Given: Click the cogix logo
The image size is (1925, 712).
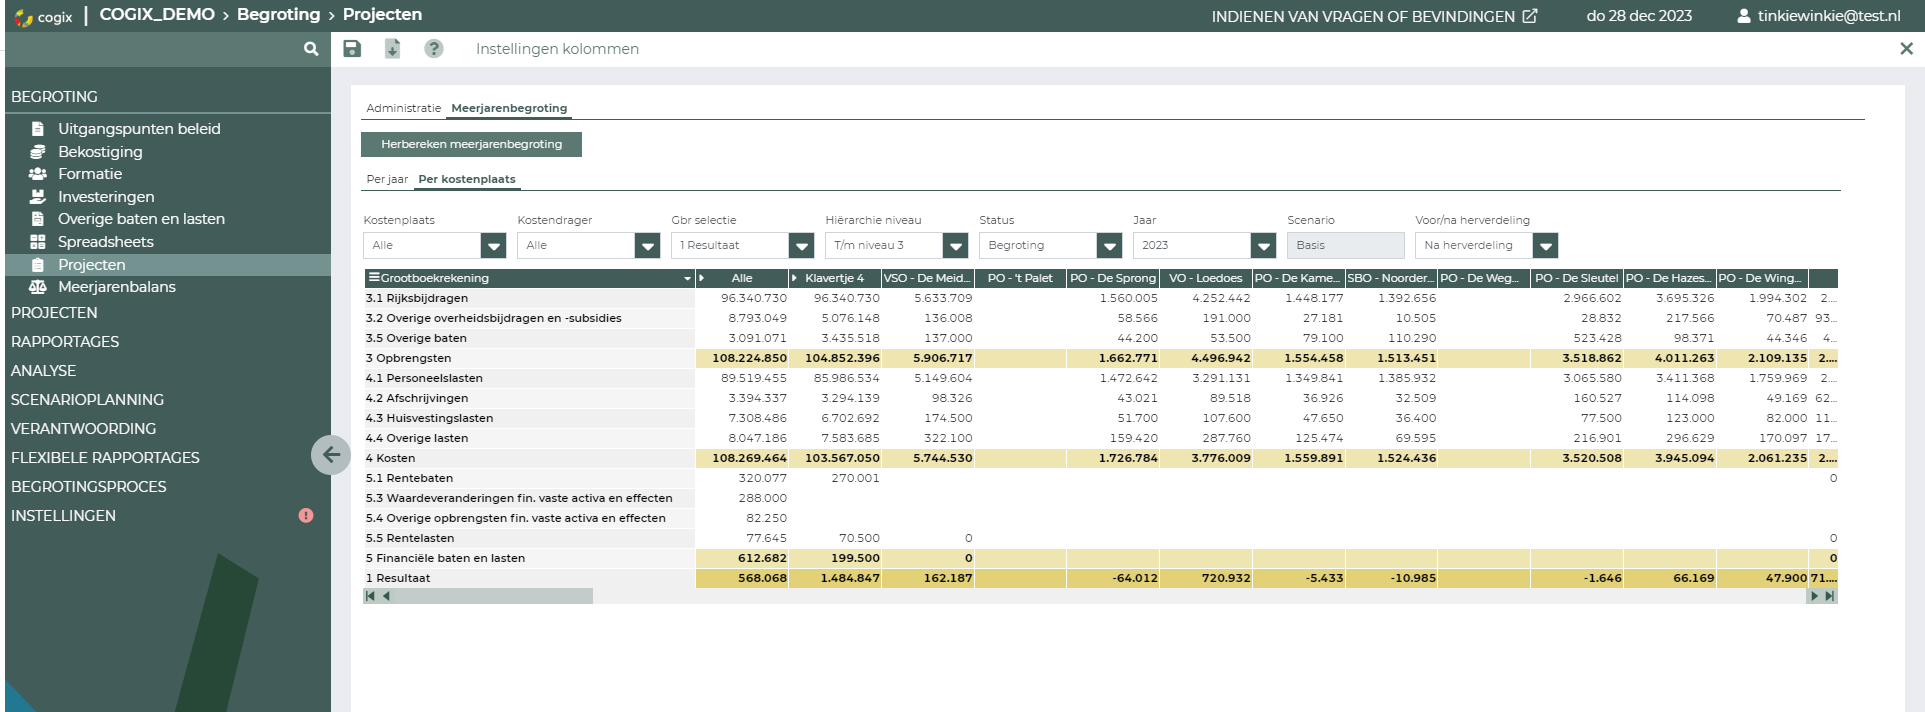Looking at the screenshot, I should pyautogui.click(x=44, y=16).
